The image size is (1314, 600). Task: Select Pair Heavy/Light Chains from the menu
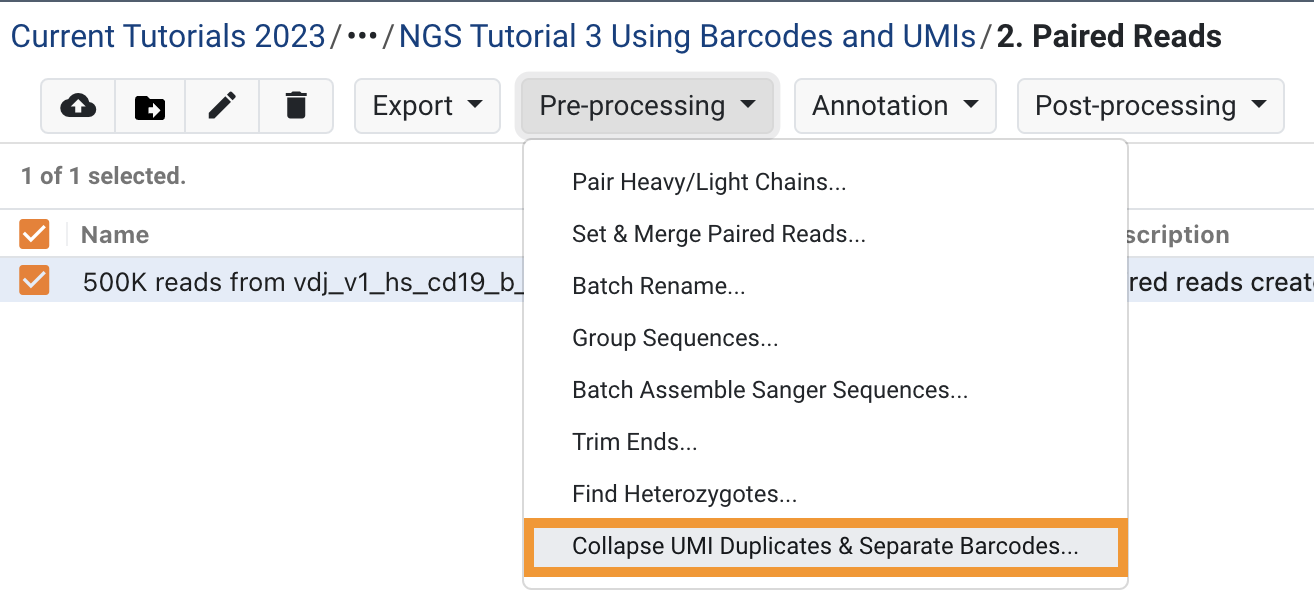(x=709, y=182)
